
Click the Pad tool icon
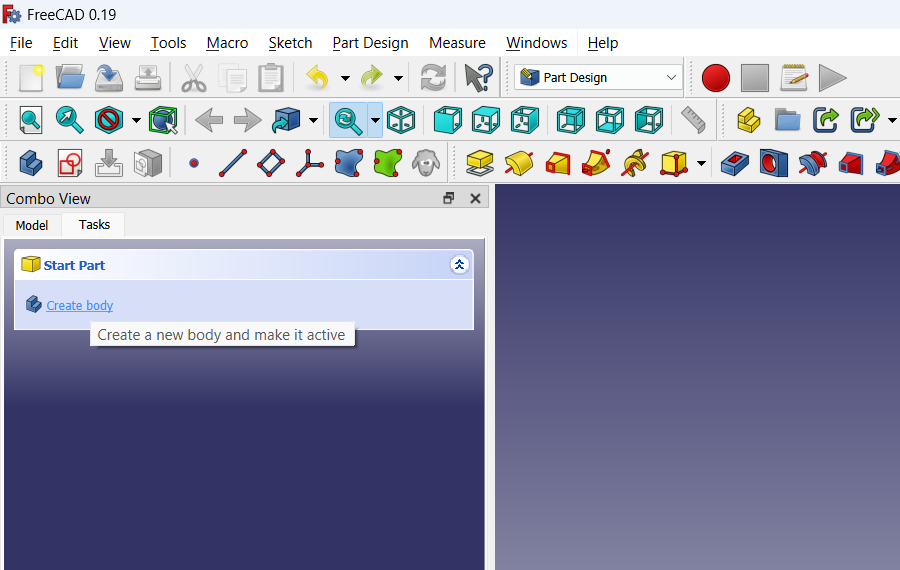click(480, 164)
